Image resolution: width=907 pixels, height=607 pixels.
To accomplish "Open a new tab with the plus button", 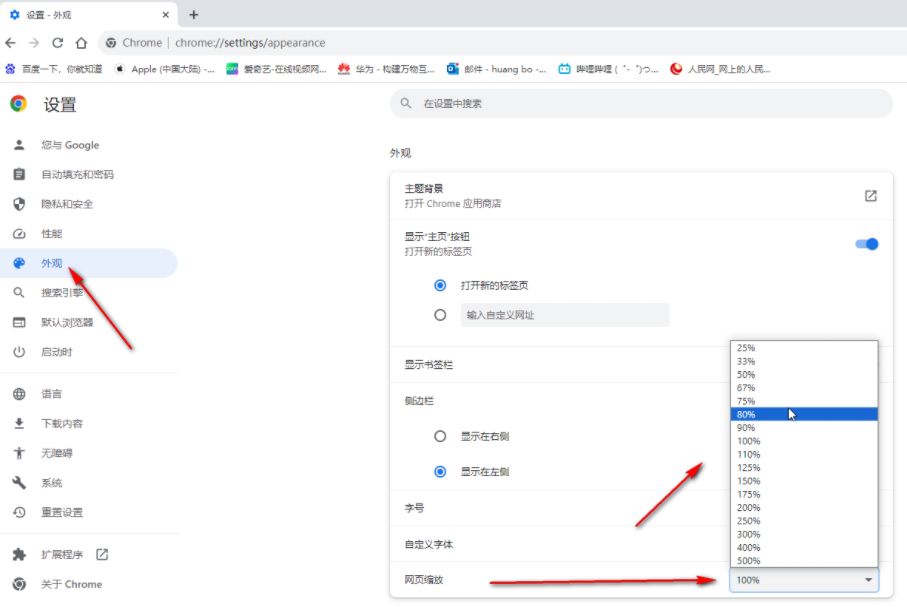I will click(194, 14).
